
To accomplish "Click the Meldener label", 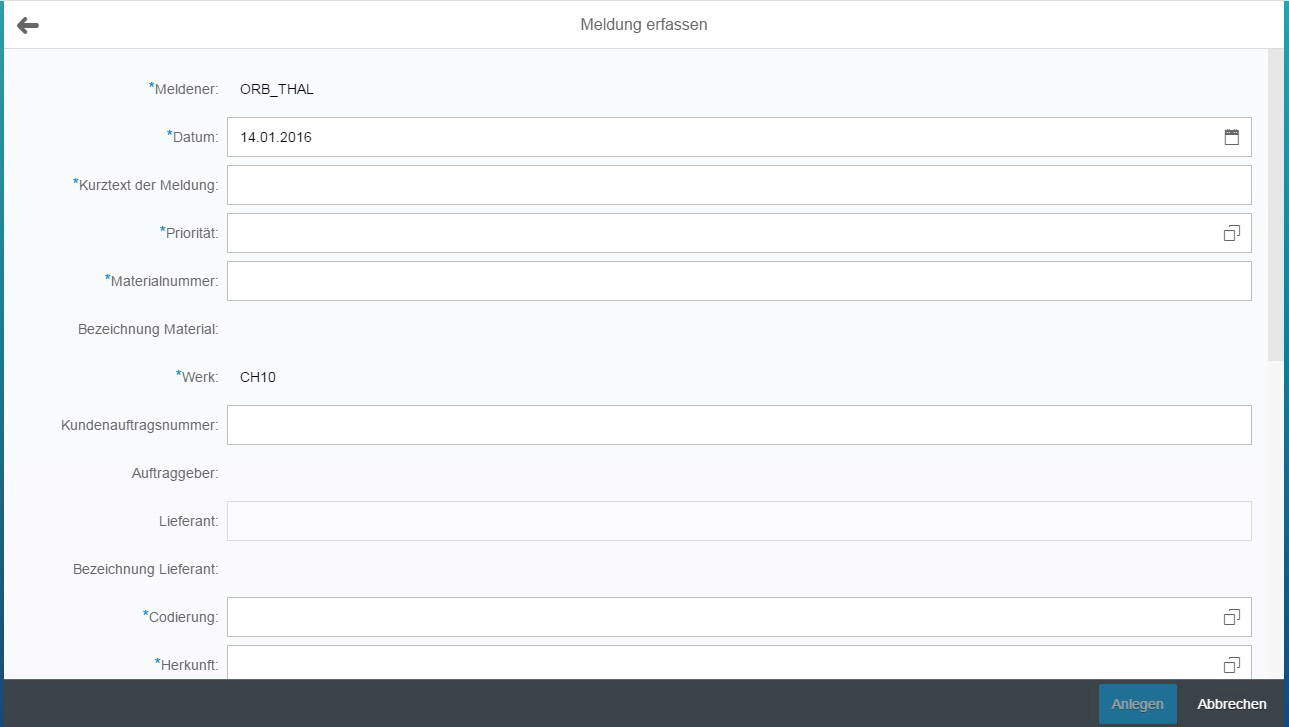I will [184, 89].
